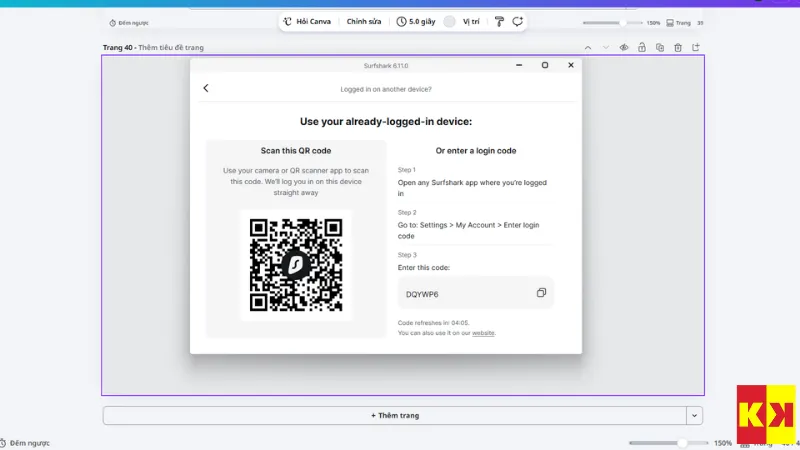Click the Use your already-logged-in device heading

[x=386, y=121]
